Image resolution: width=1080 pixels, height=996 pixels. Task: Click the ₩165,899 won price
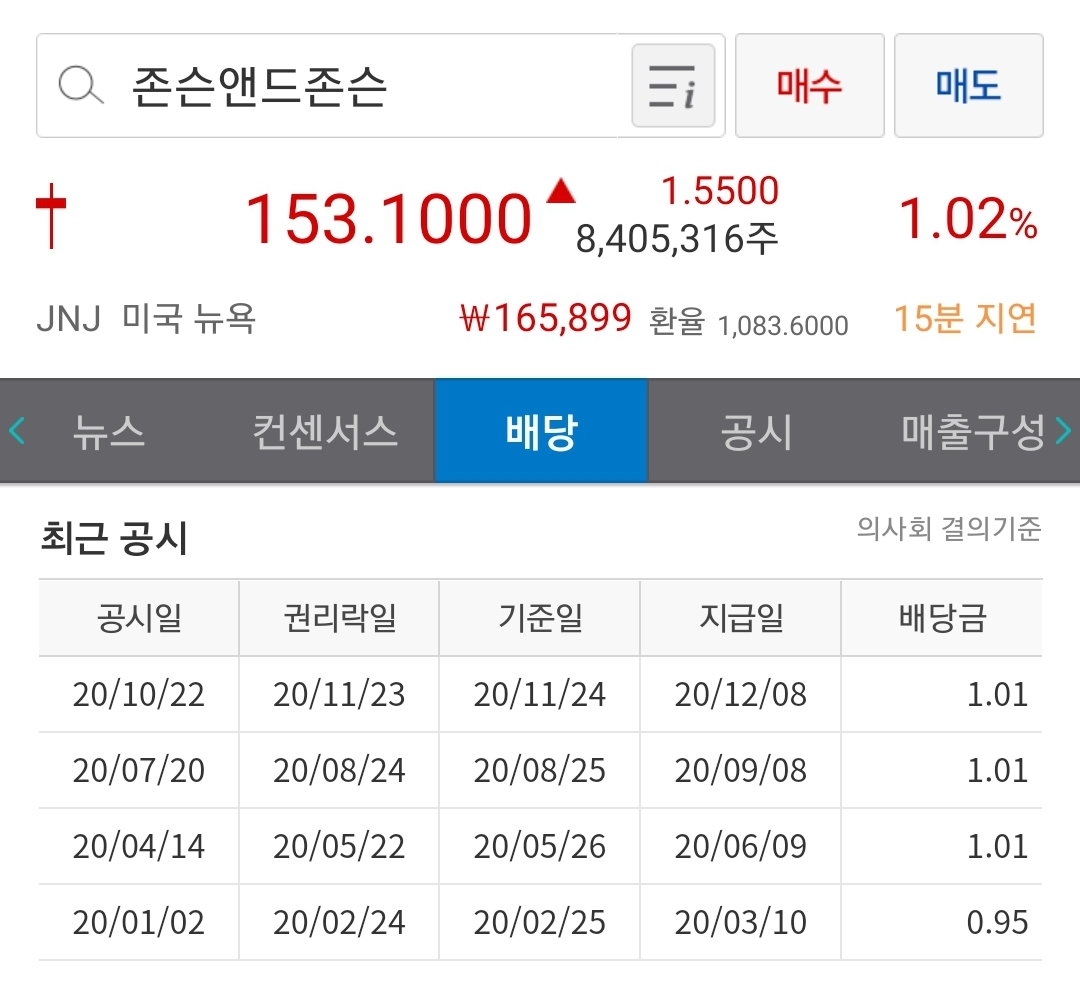point(546,318)
